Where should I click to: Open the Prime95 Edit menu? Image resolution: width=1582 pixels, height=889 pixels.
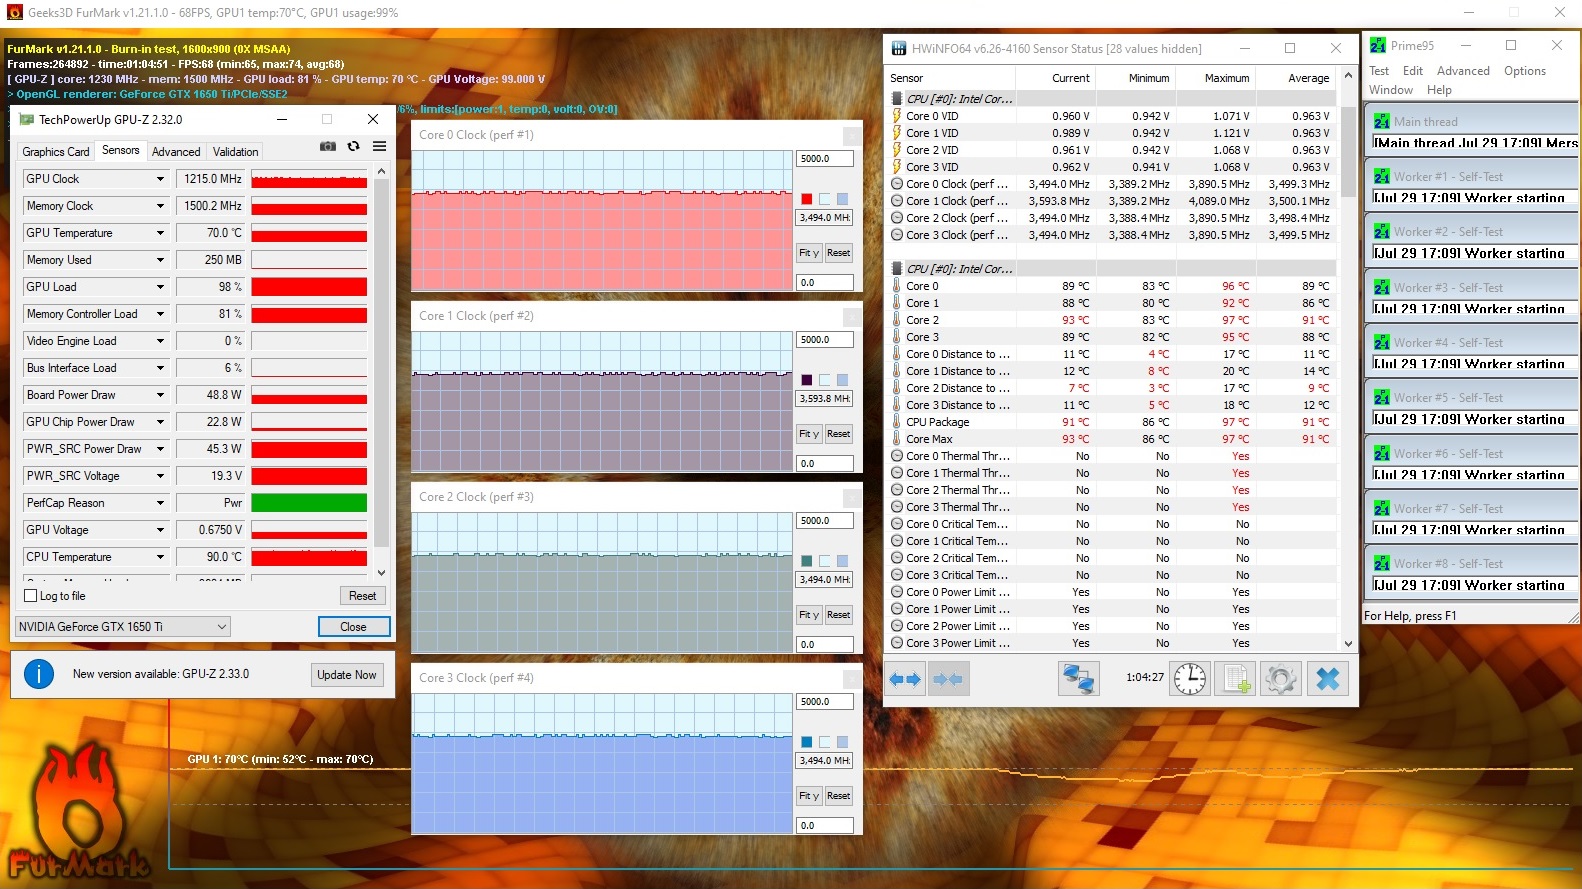[x=1413, y=71]
